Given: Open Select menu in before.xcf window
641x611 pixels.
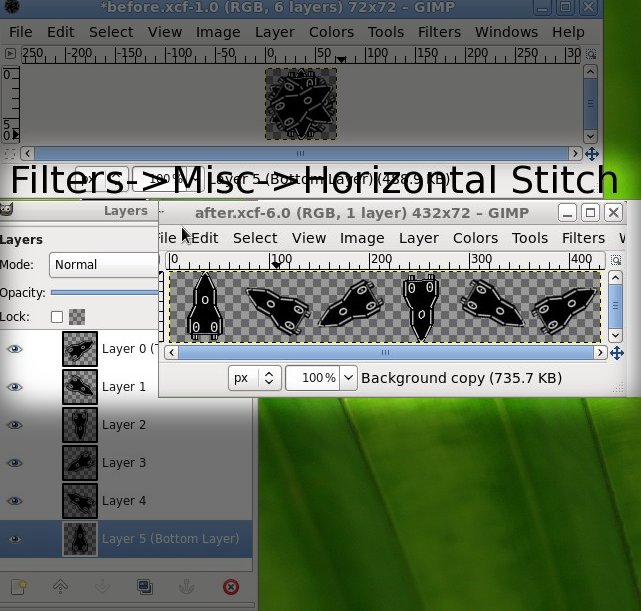Looking at the screenshot, I should tap(111, 32).
